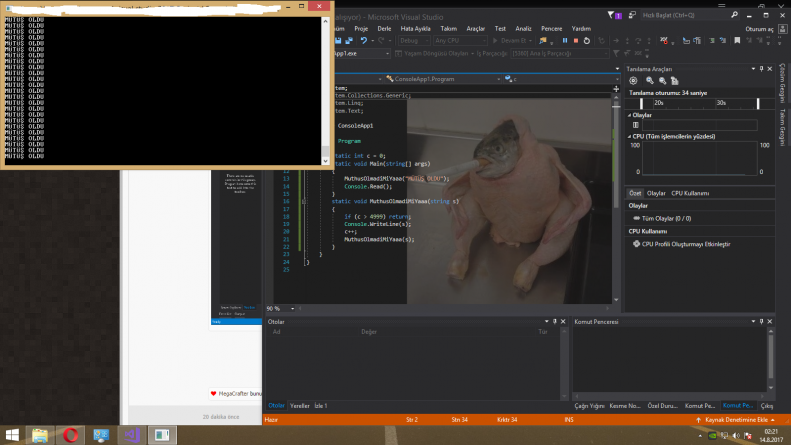The width and height of the screenshot is (791, 445).
Task: Open the Otolar panel options arrow
Action: pyautogui.click(x=546, y=321)
